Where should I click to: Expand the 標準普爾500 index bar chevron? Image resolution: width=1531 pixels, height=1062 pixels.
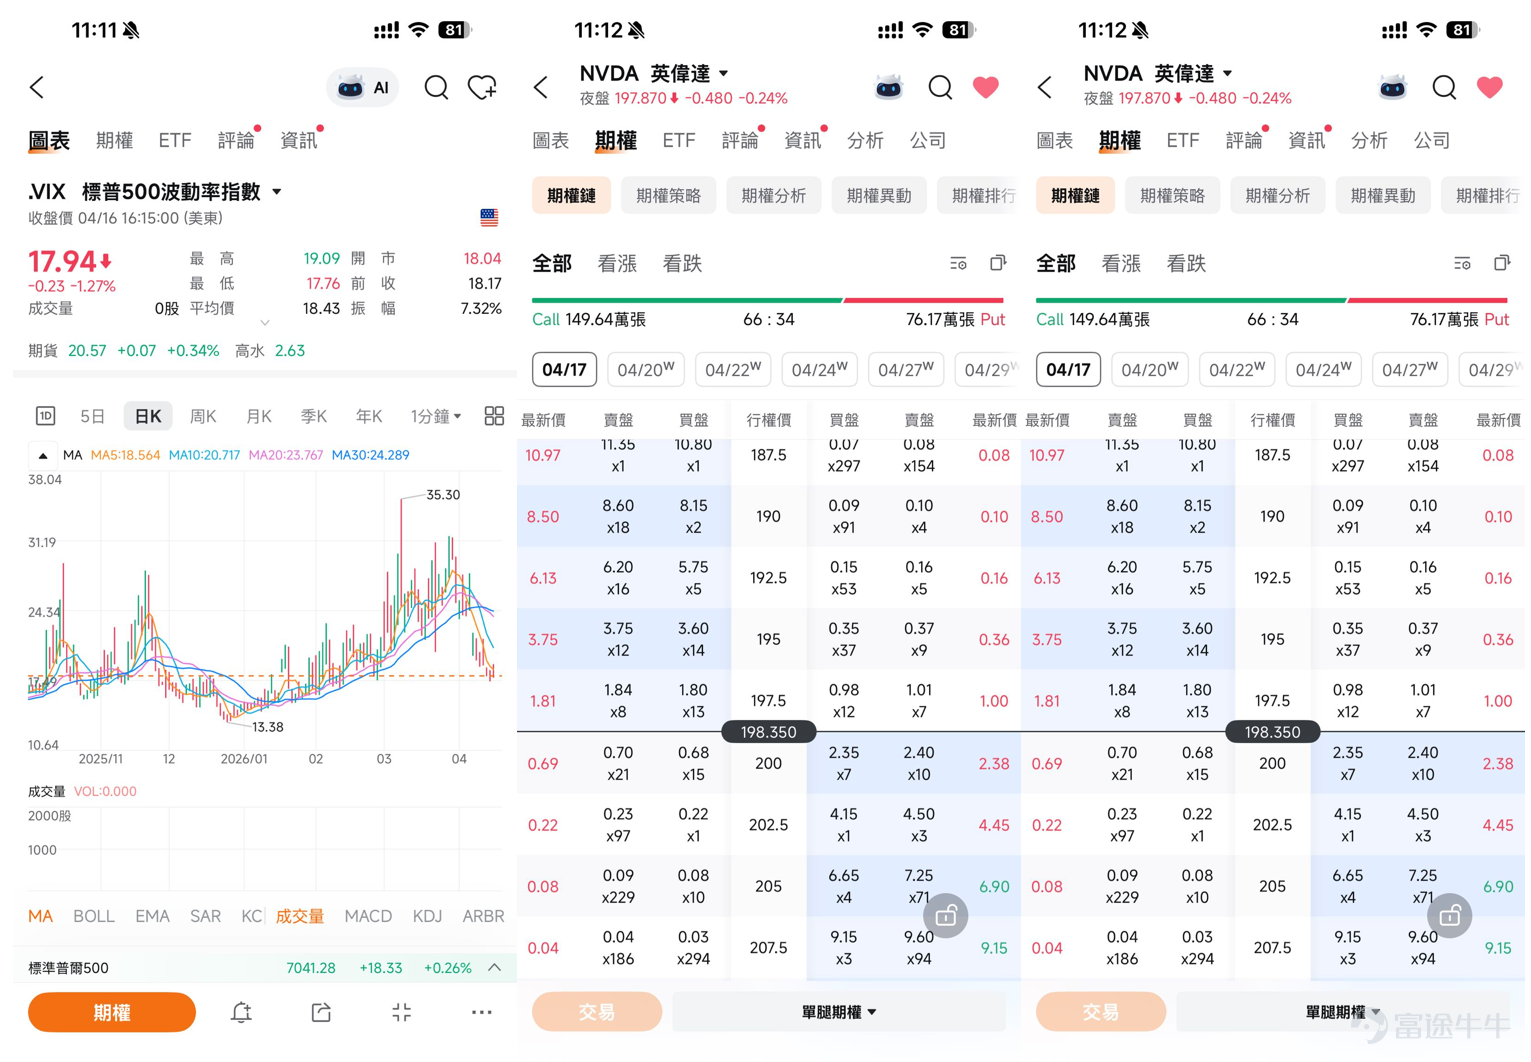pos(495,968)
